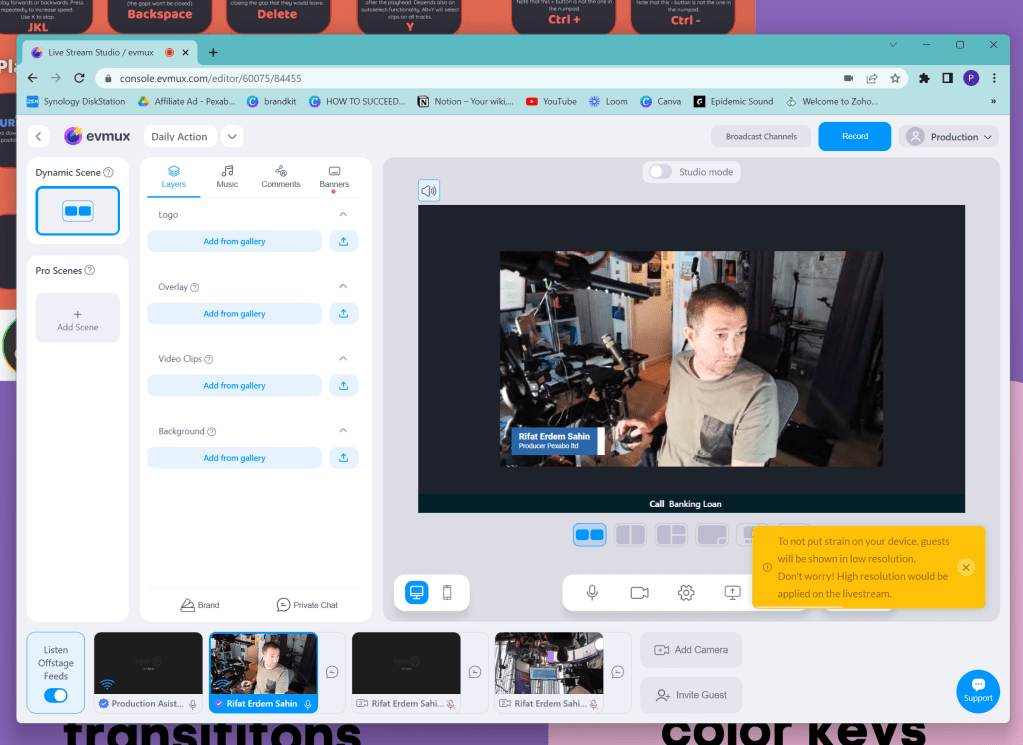
Task: Select desktop landscape view icon
Action: [x=416, y=592]
